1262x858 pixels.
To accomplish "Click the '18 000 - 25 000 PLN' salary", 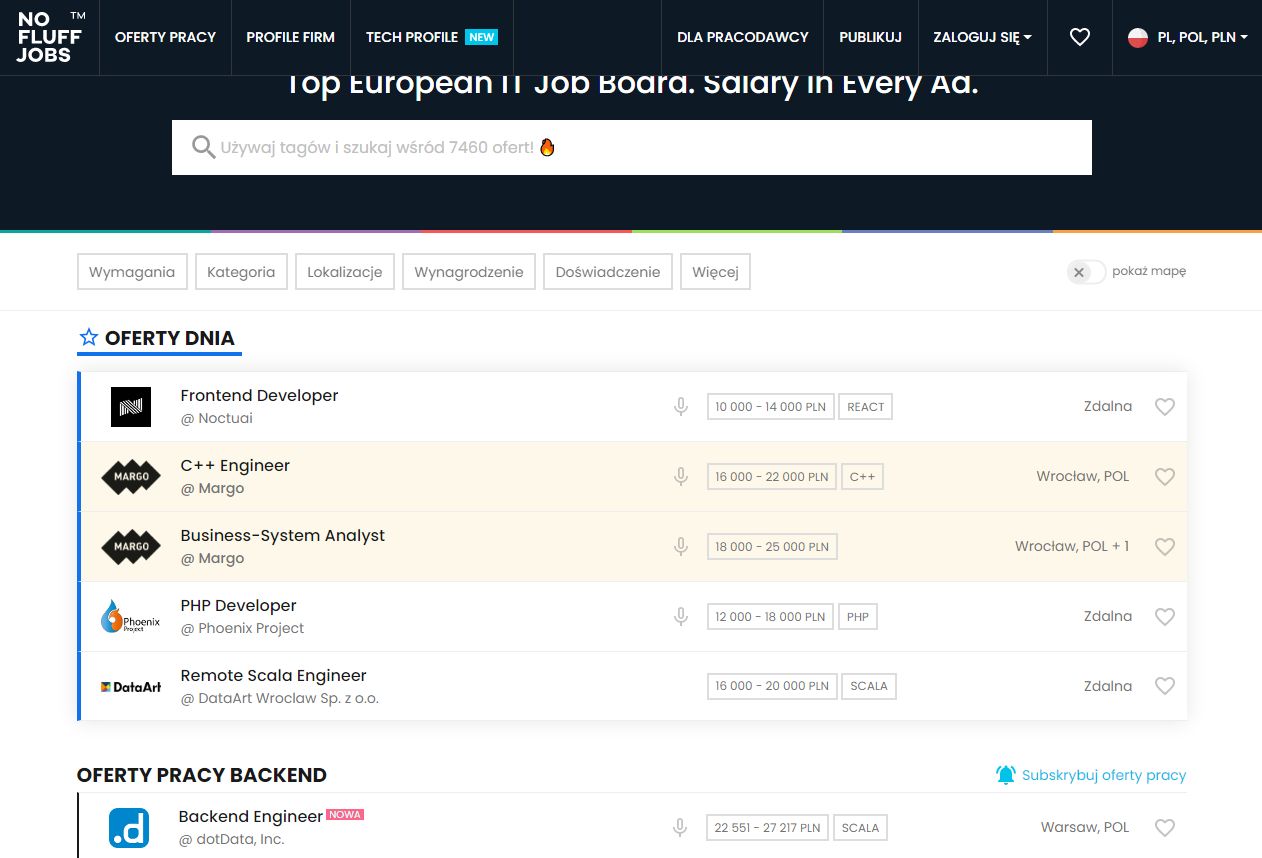I will tap(772, 547).
